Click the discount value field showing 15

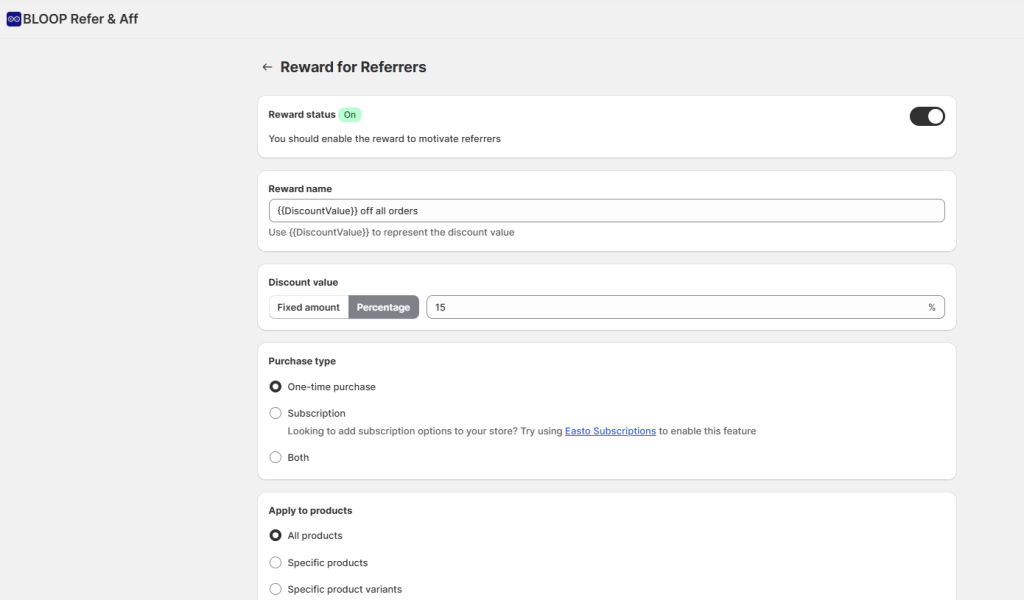[x=670, y=307]
